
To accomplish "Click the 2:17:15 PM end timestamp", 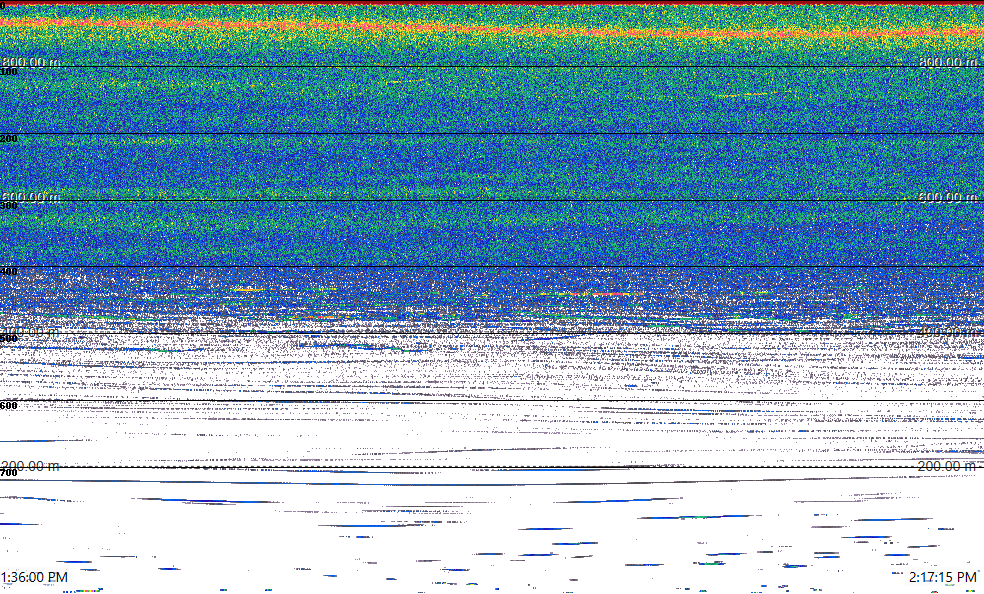I will [x=943, y=577].
